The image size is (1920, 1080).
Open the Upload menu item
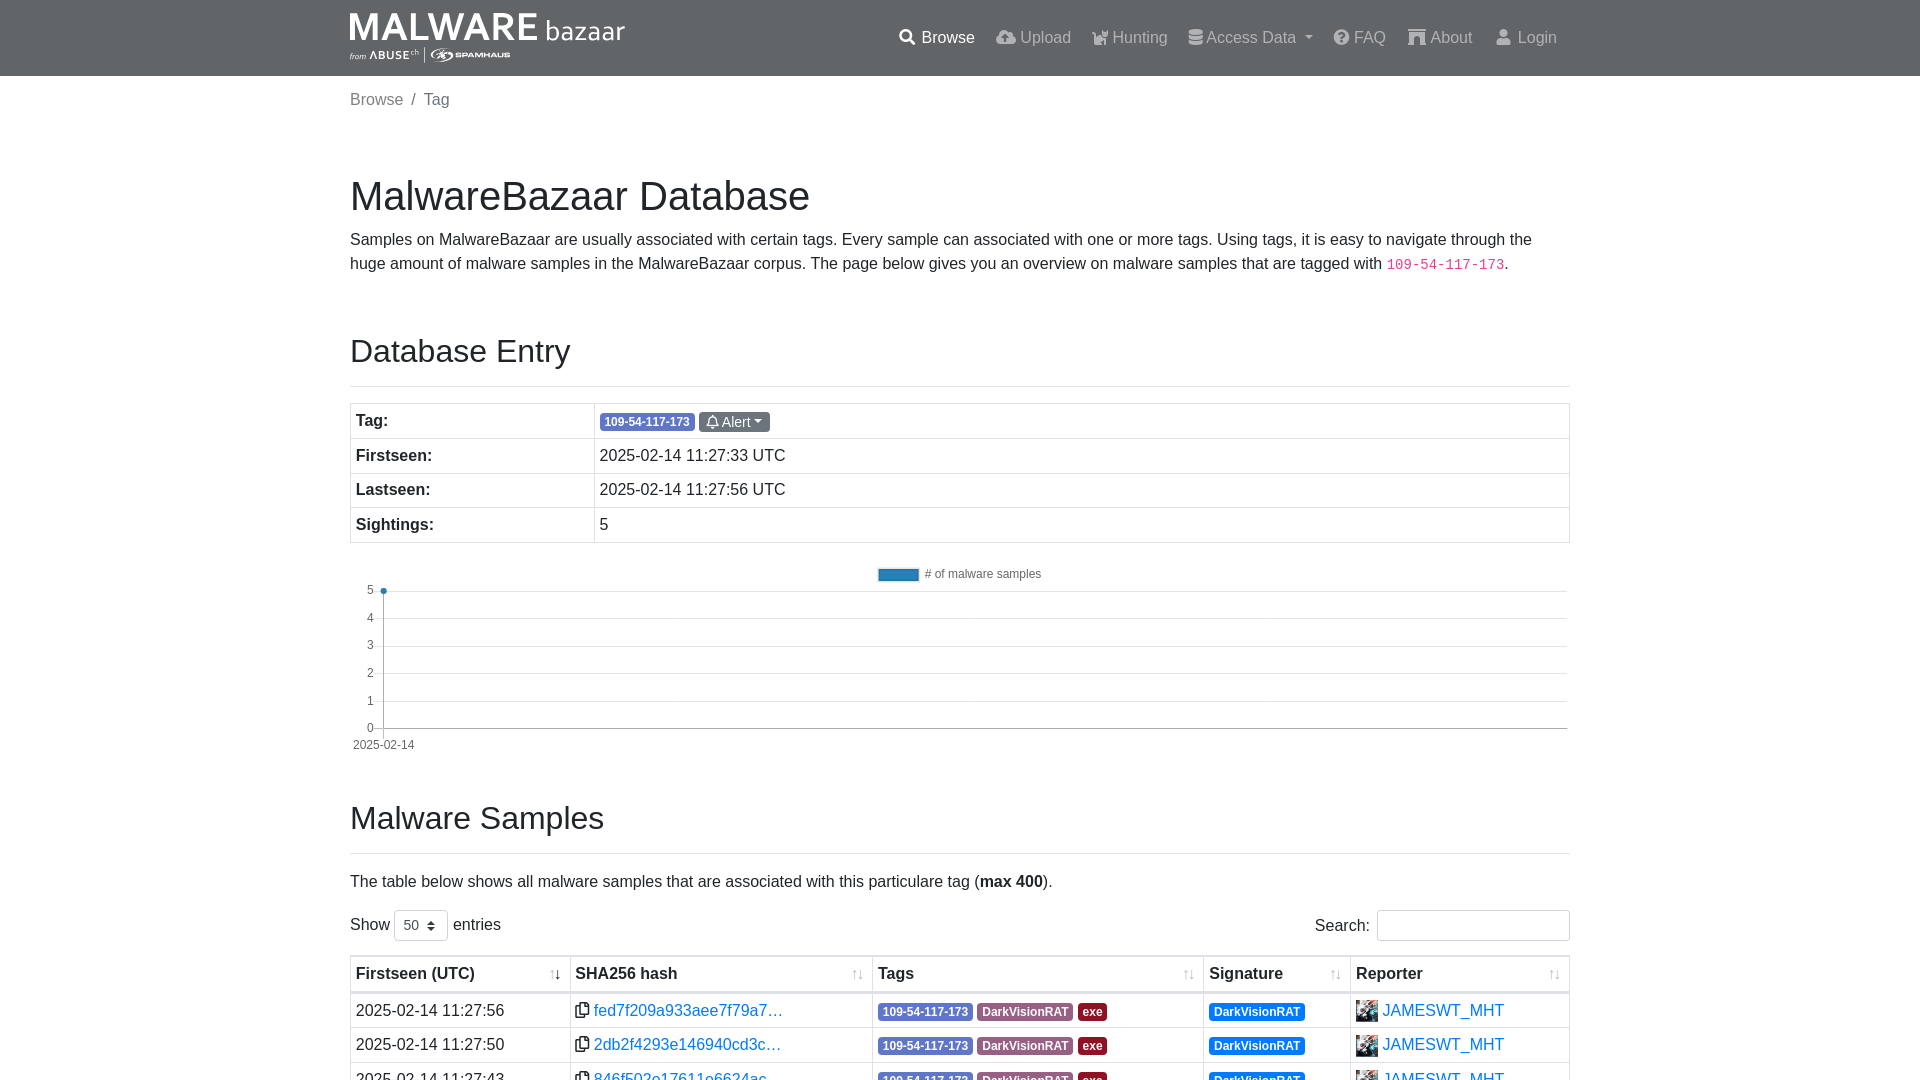click(1033, 38)
